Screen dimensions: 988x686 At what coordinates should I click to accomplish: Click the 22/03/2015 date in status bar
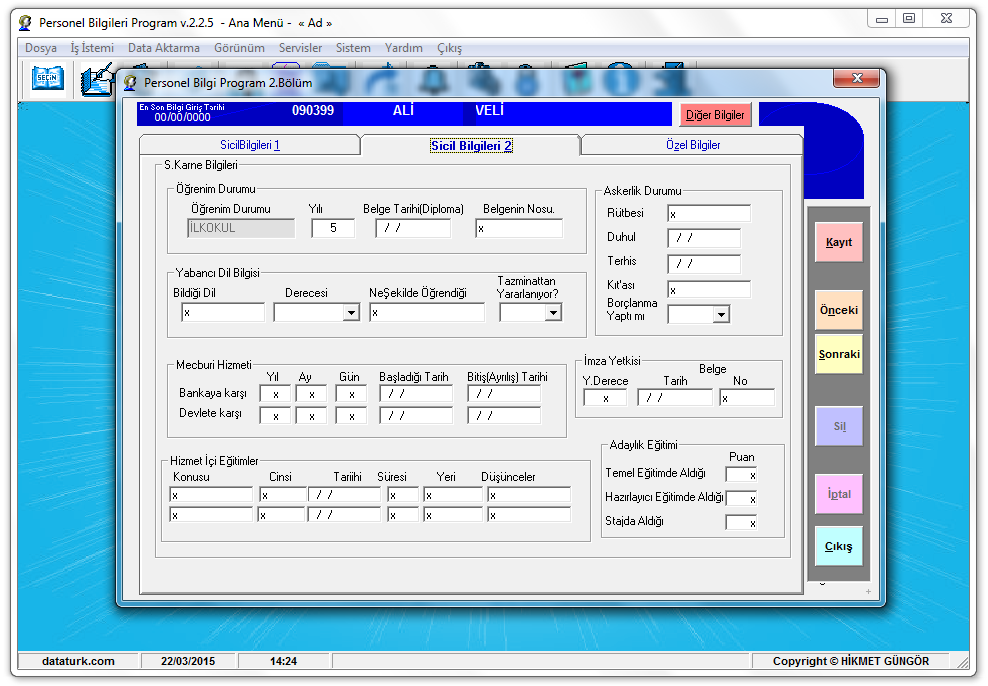tap(188, 661)
